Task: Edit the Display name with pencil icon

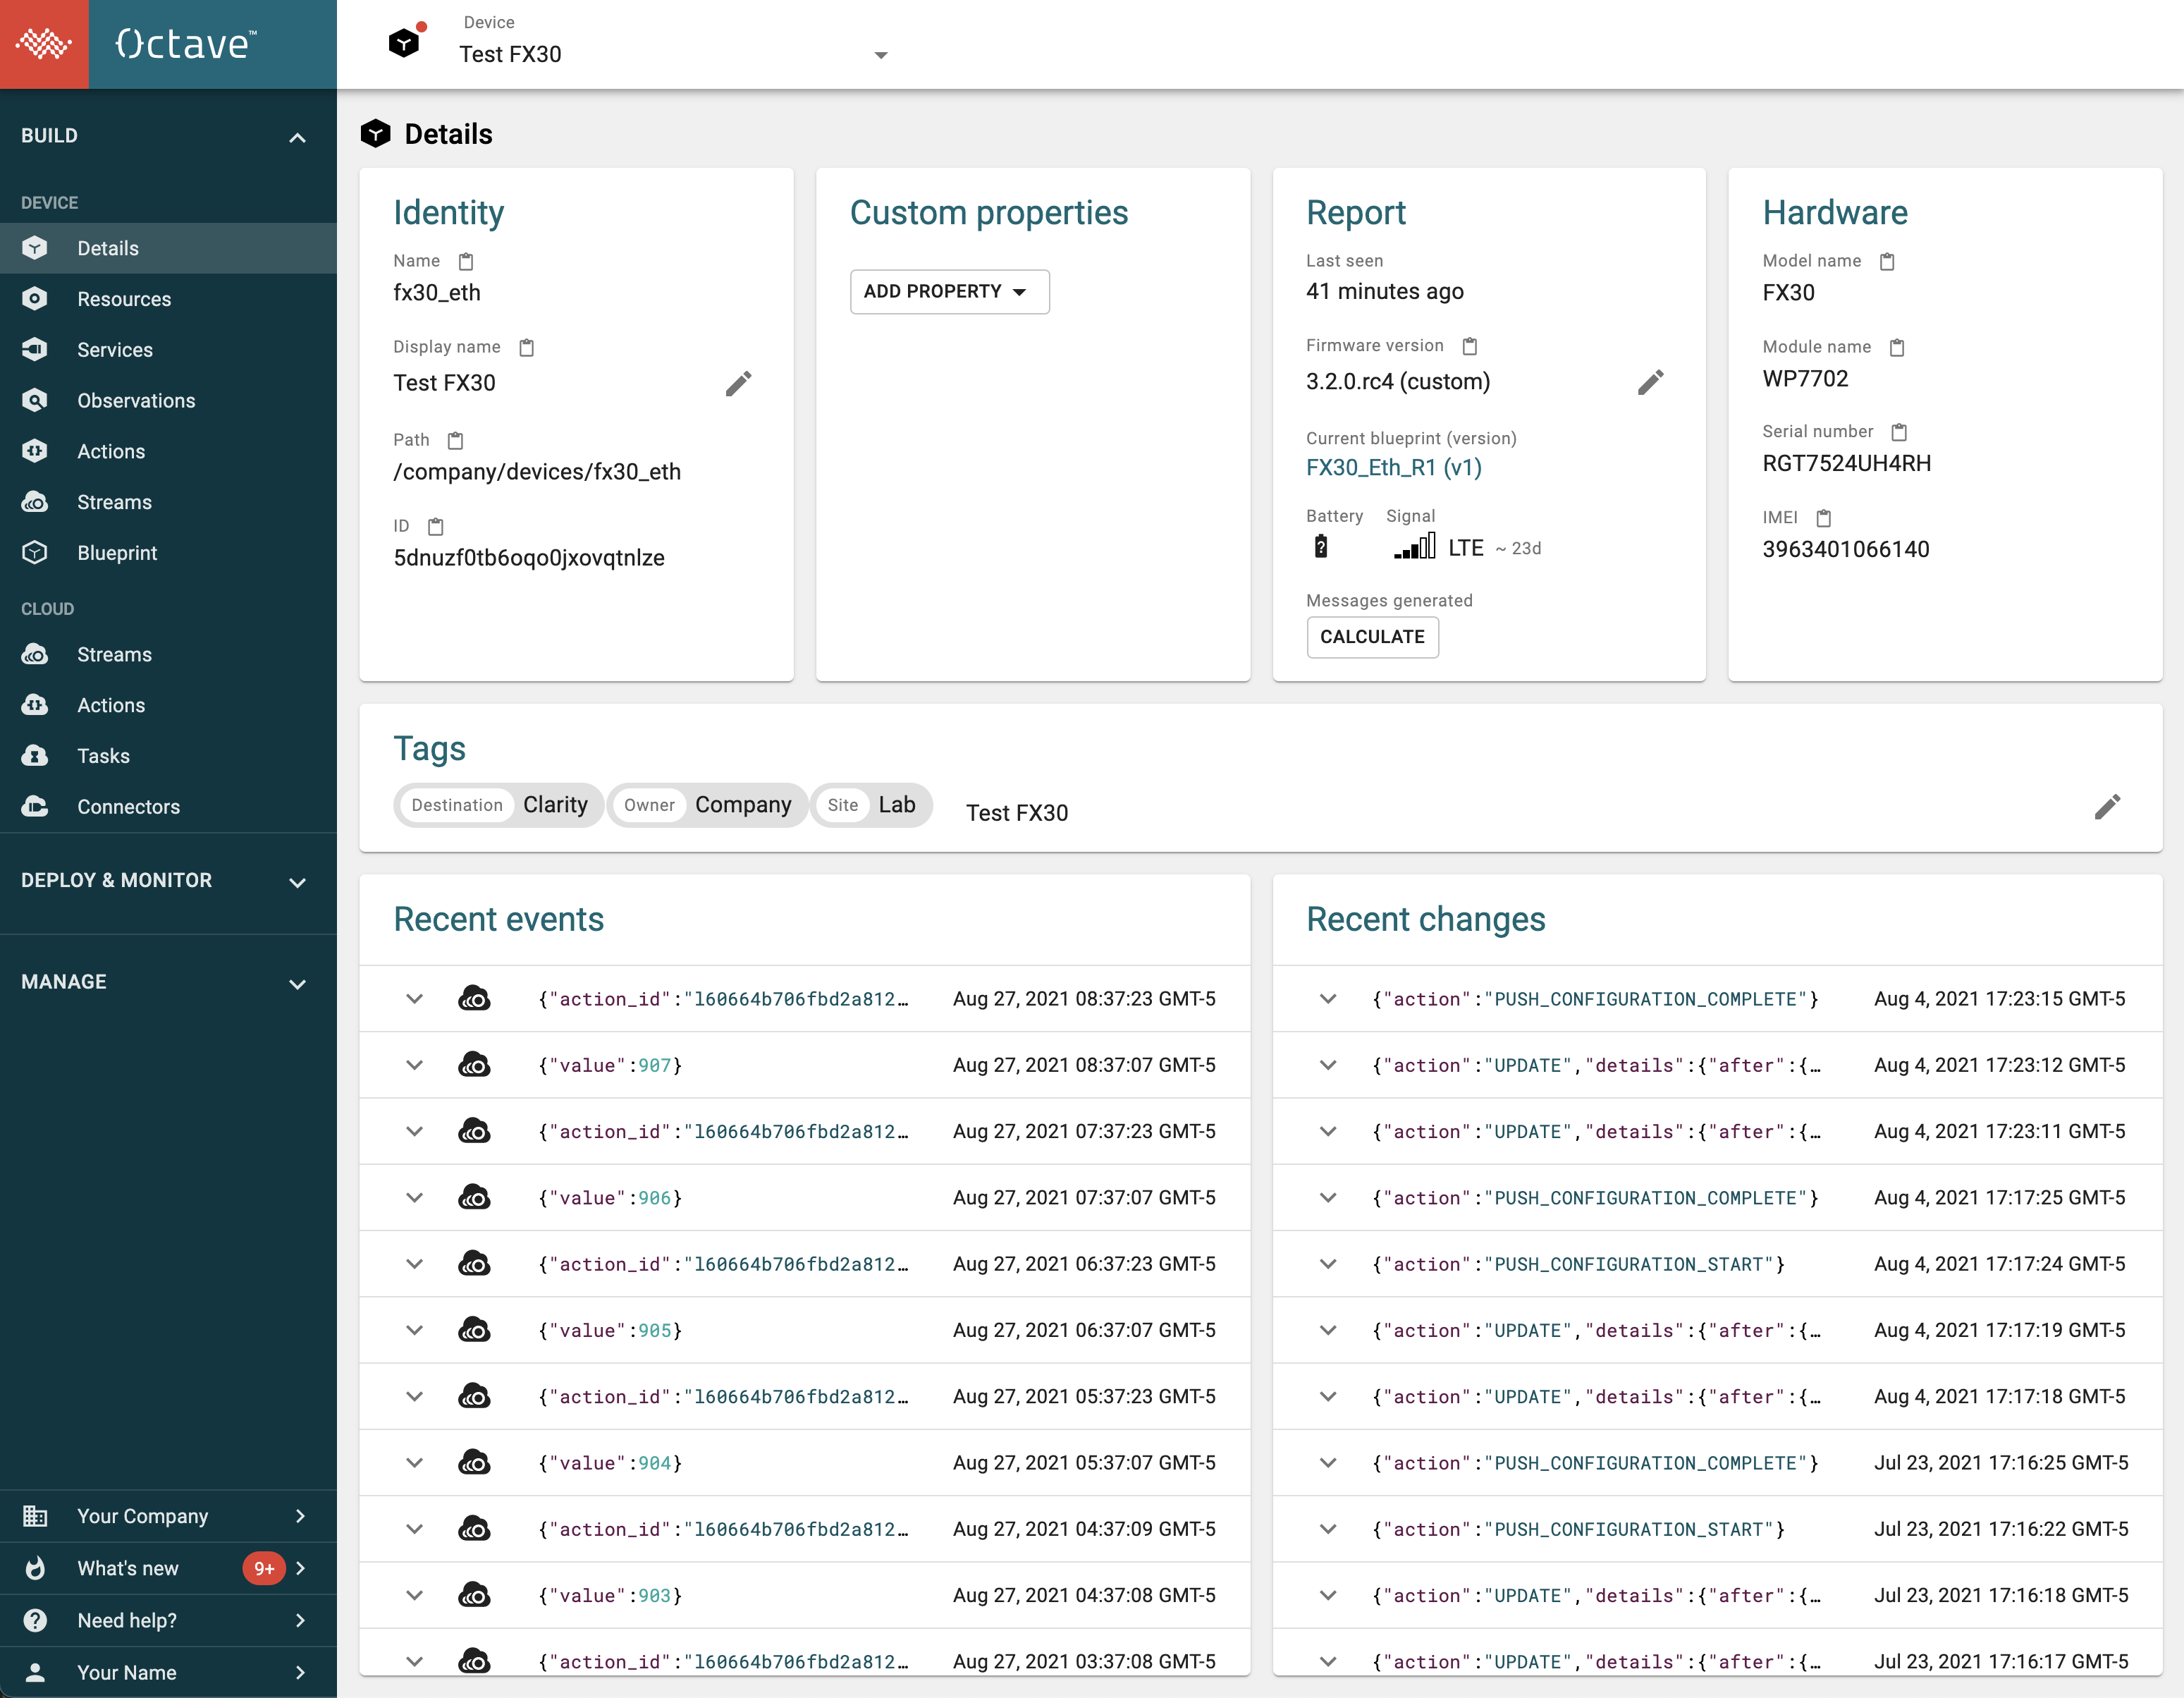Action: 738,383
